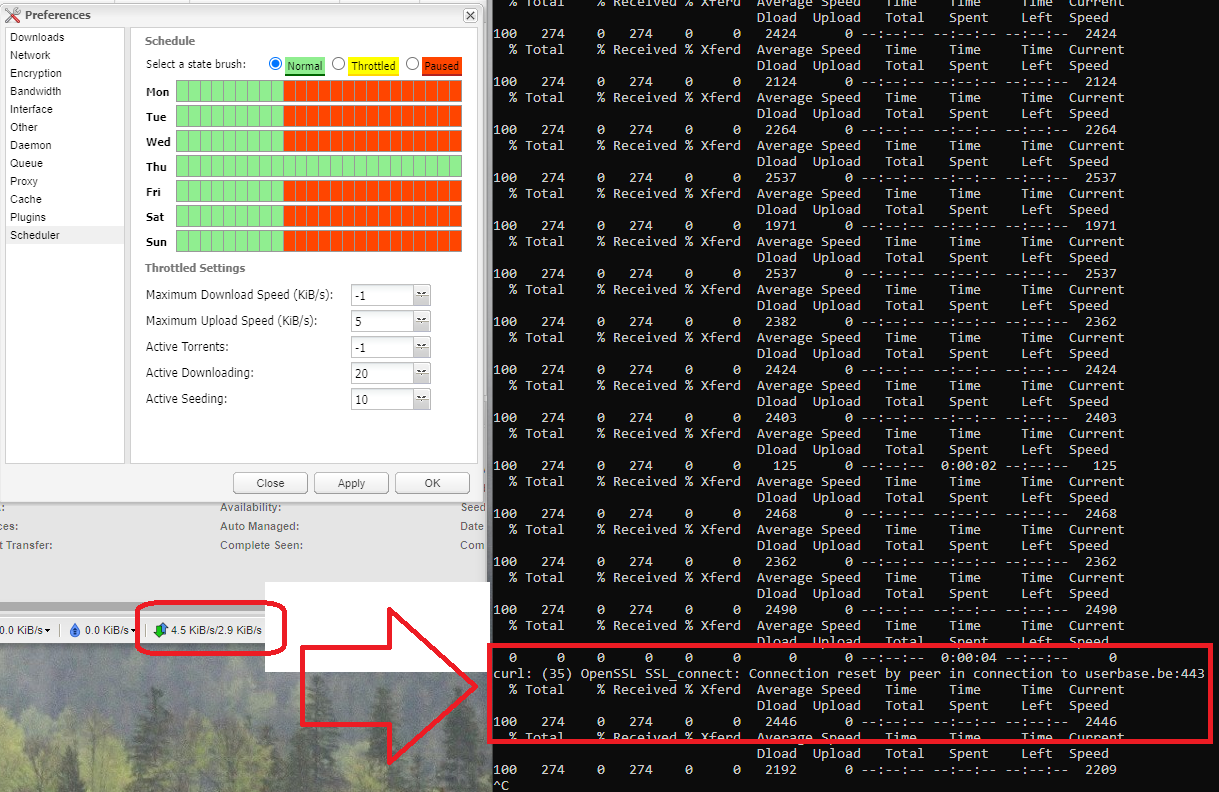This screenshot has height=792, width=1219.
Task: Click the Maximum Download Speed spinner arrows
Action: click(422, 295)
